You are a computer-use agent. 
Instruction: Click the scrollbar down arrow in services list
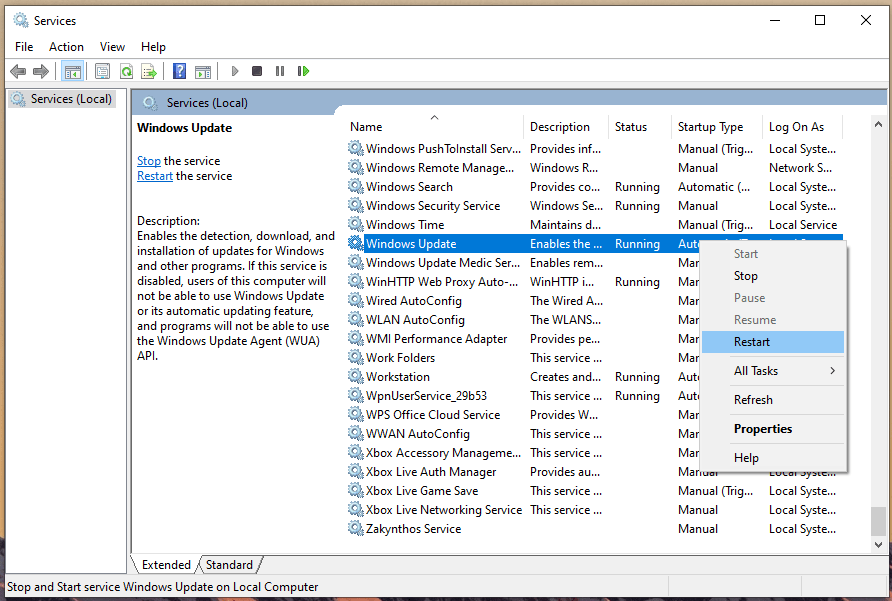coord(878,545)
